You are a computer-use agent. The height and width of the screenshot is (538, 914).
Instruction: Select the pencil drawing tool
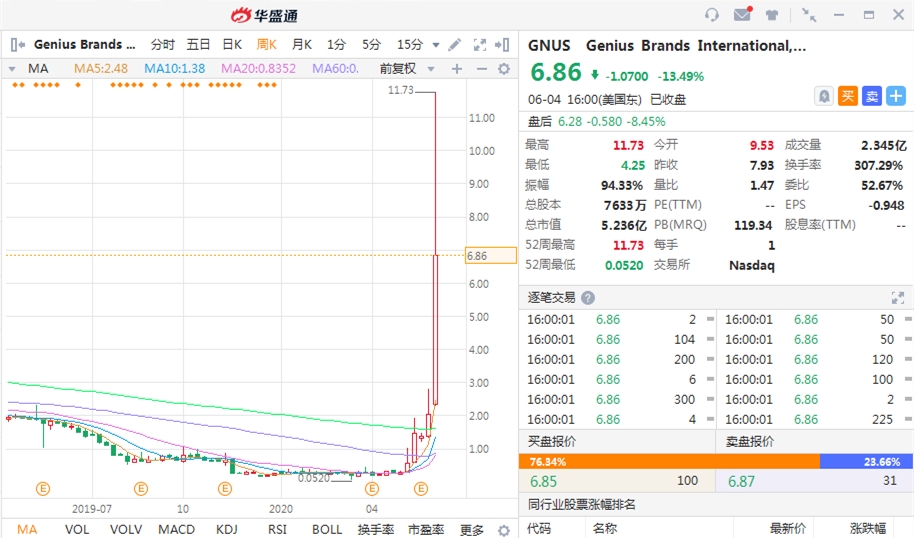coord(455,44)
